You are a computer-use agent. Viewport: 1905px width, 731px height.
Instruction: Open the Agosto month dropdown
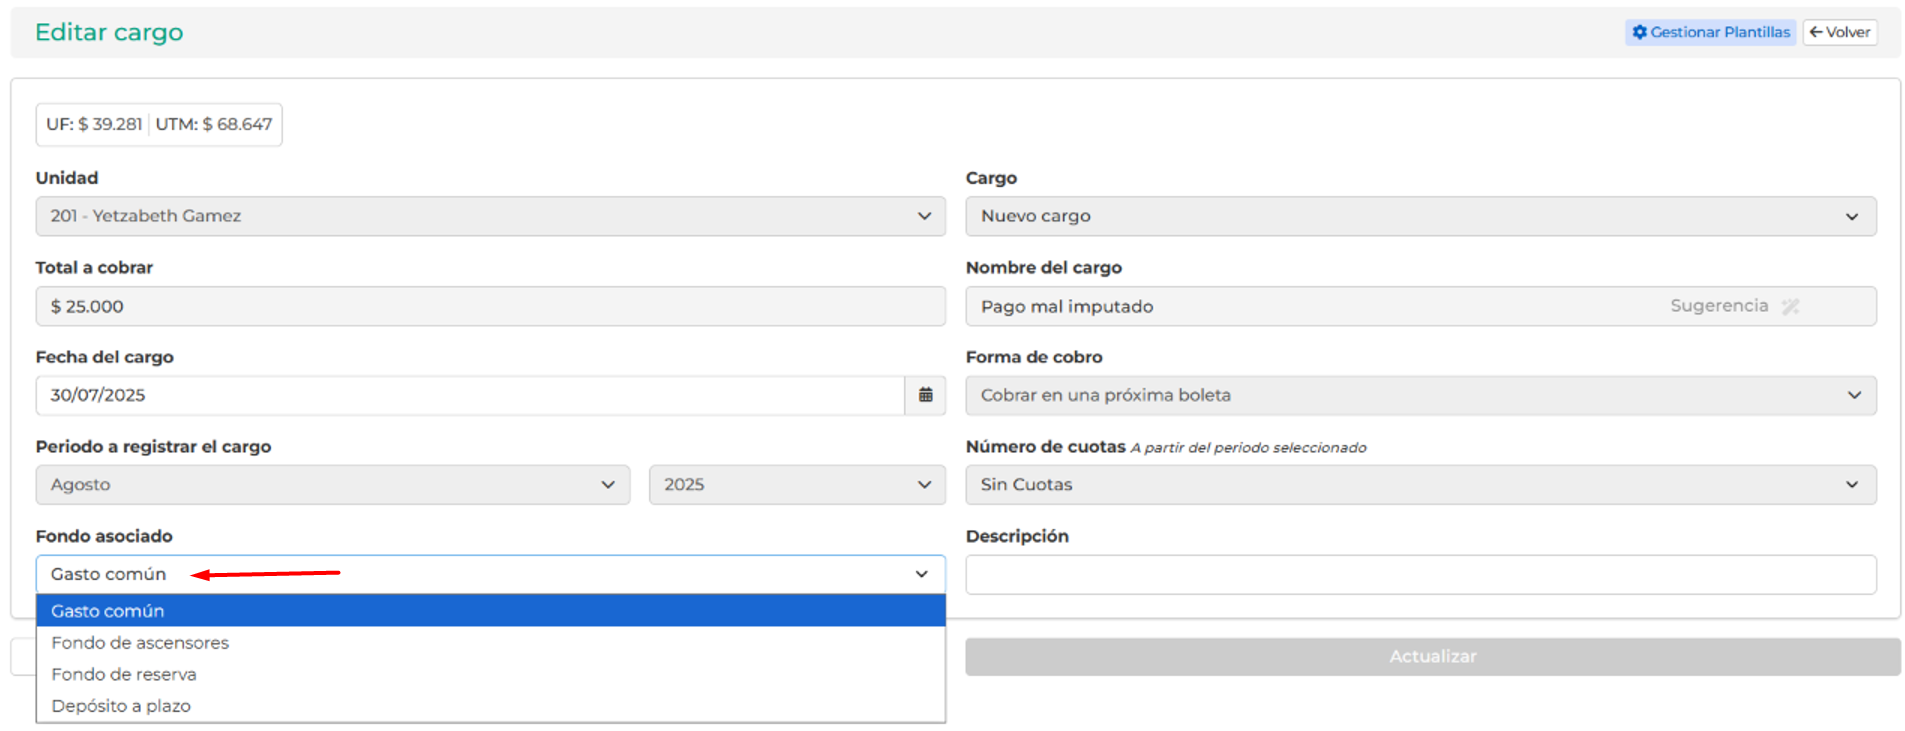tap(333, 485)
